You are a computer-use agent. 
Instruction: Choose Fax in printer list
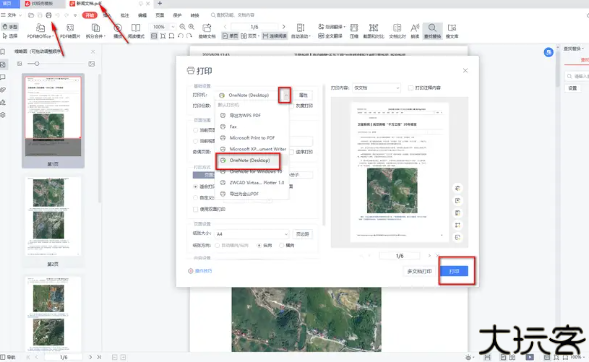(252, 127)
